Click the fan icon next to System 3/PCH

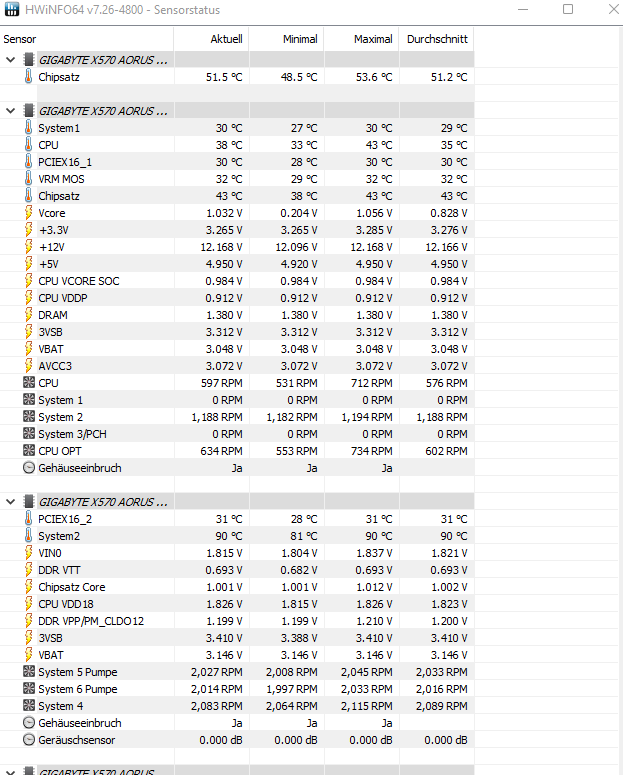29,433
